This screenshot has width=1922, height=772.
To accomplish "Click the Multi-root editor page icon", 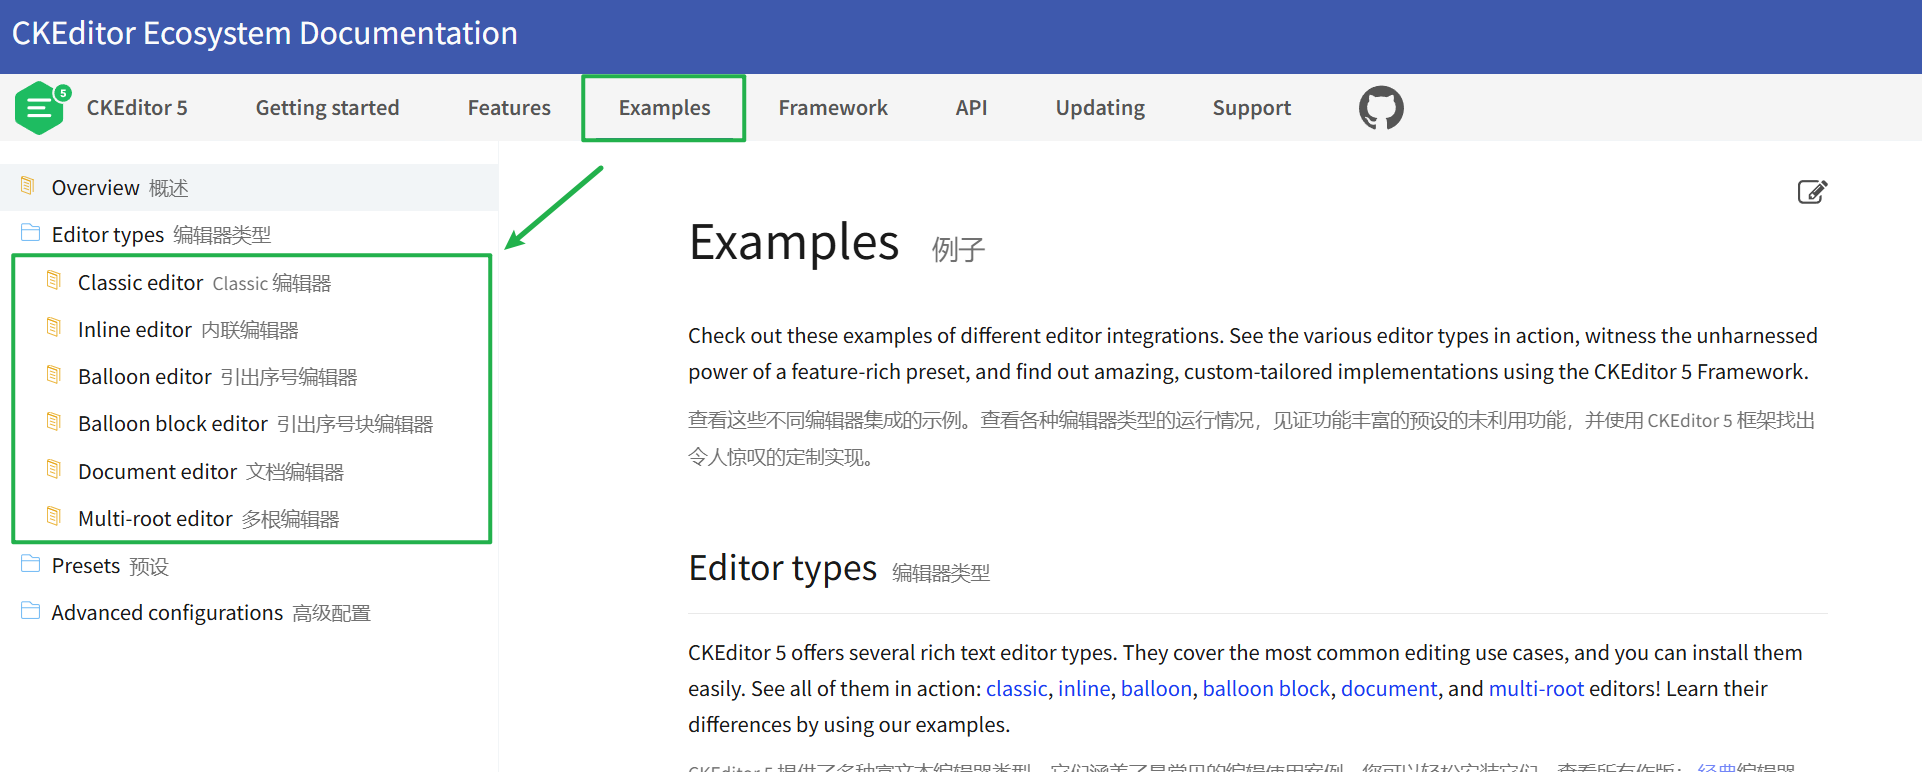I will click(54, 517).
